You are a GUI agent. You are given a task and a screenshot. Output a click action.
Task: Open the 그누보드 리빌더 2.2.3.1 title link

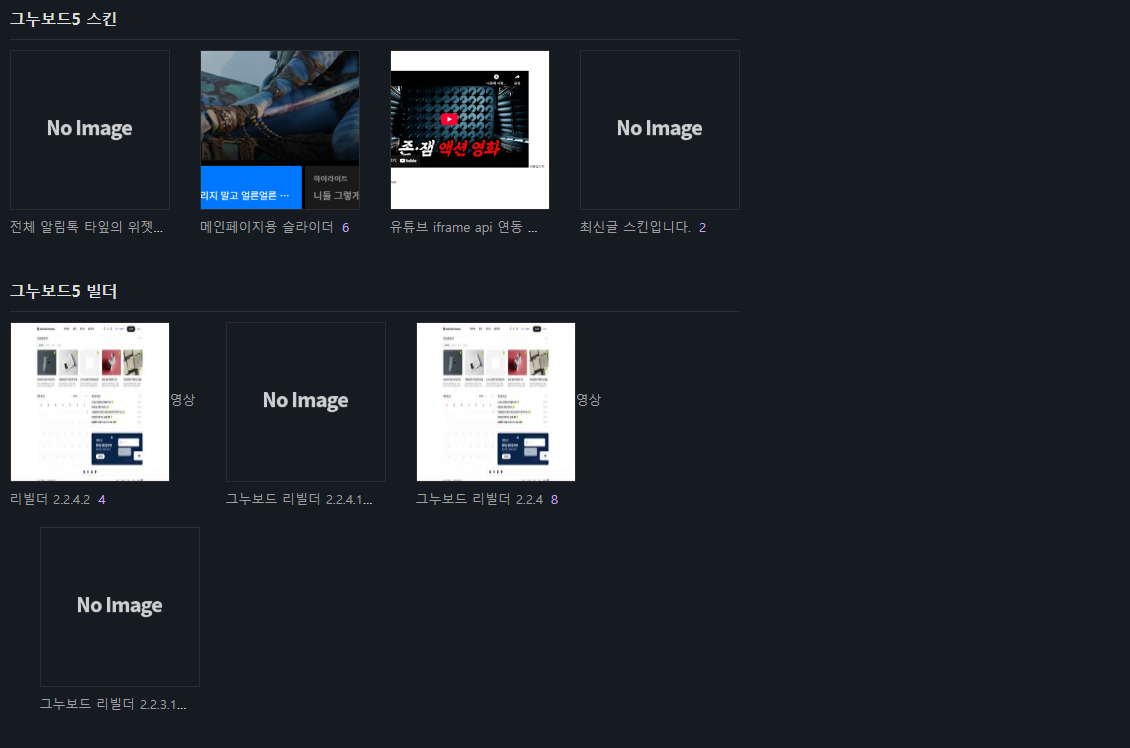(x=113, y=704)
